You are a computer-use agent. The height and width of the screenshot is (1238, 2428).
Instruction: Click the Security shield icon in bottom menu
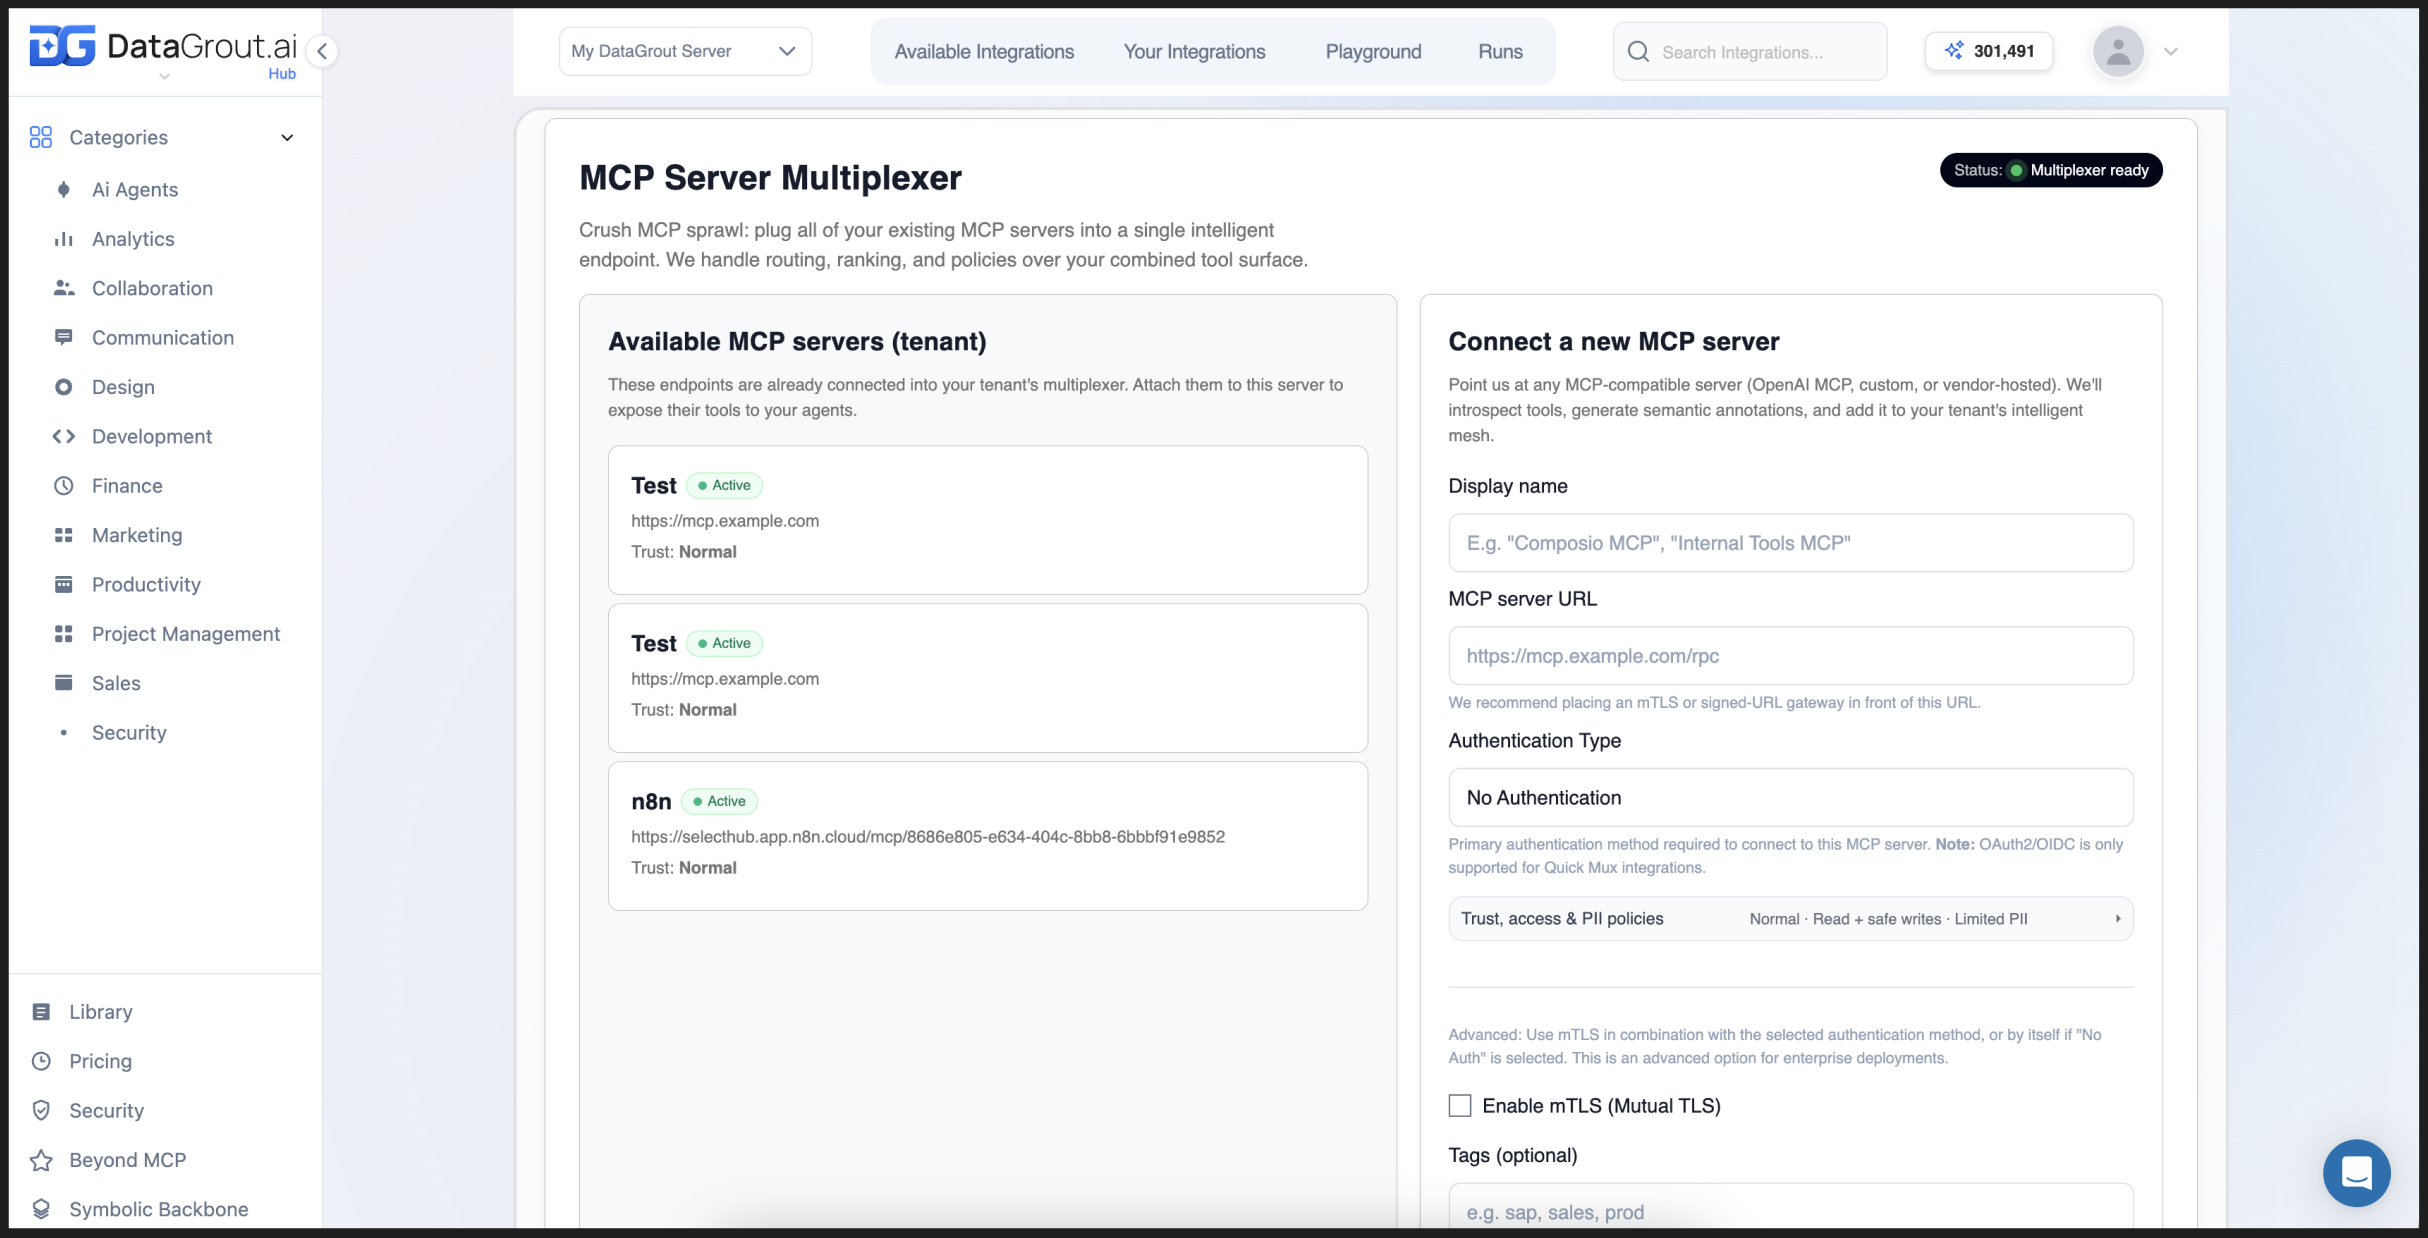(x=41, y=1111)
